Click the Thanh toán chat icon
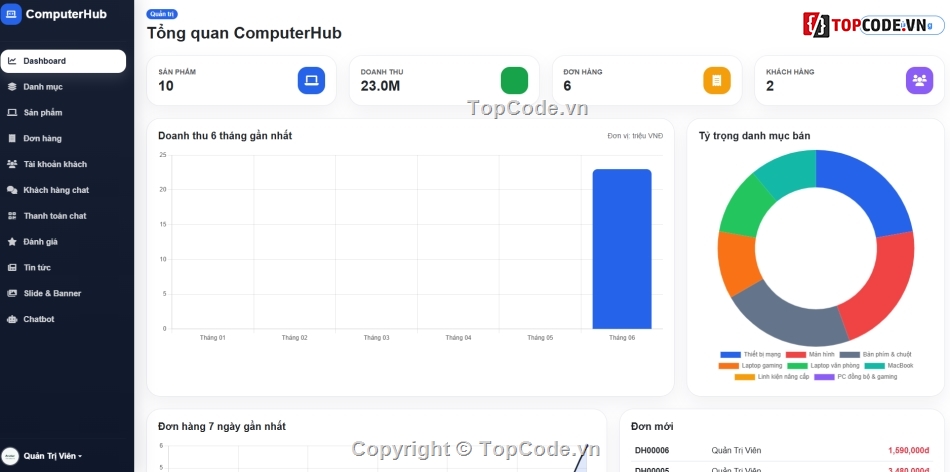 point(12,216)
